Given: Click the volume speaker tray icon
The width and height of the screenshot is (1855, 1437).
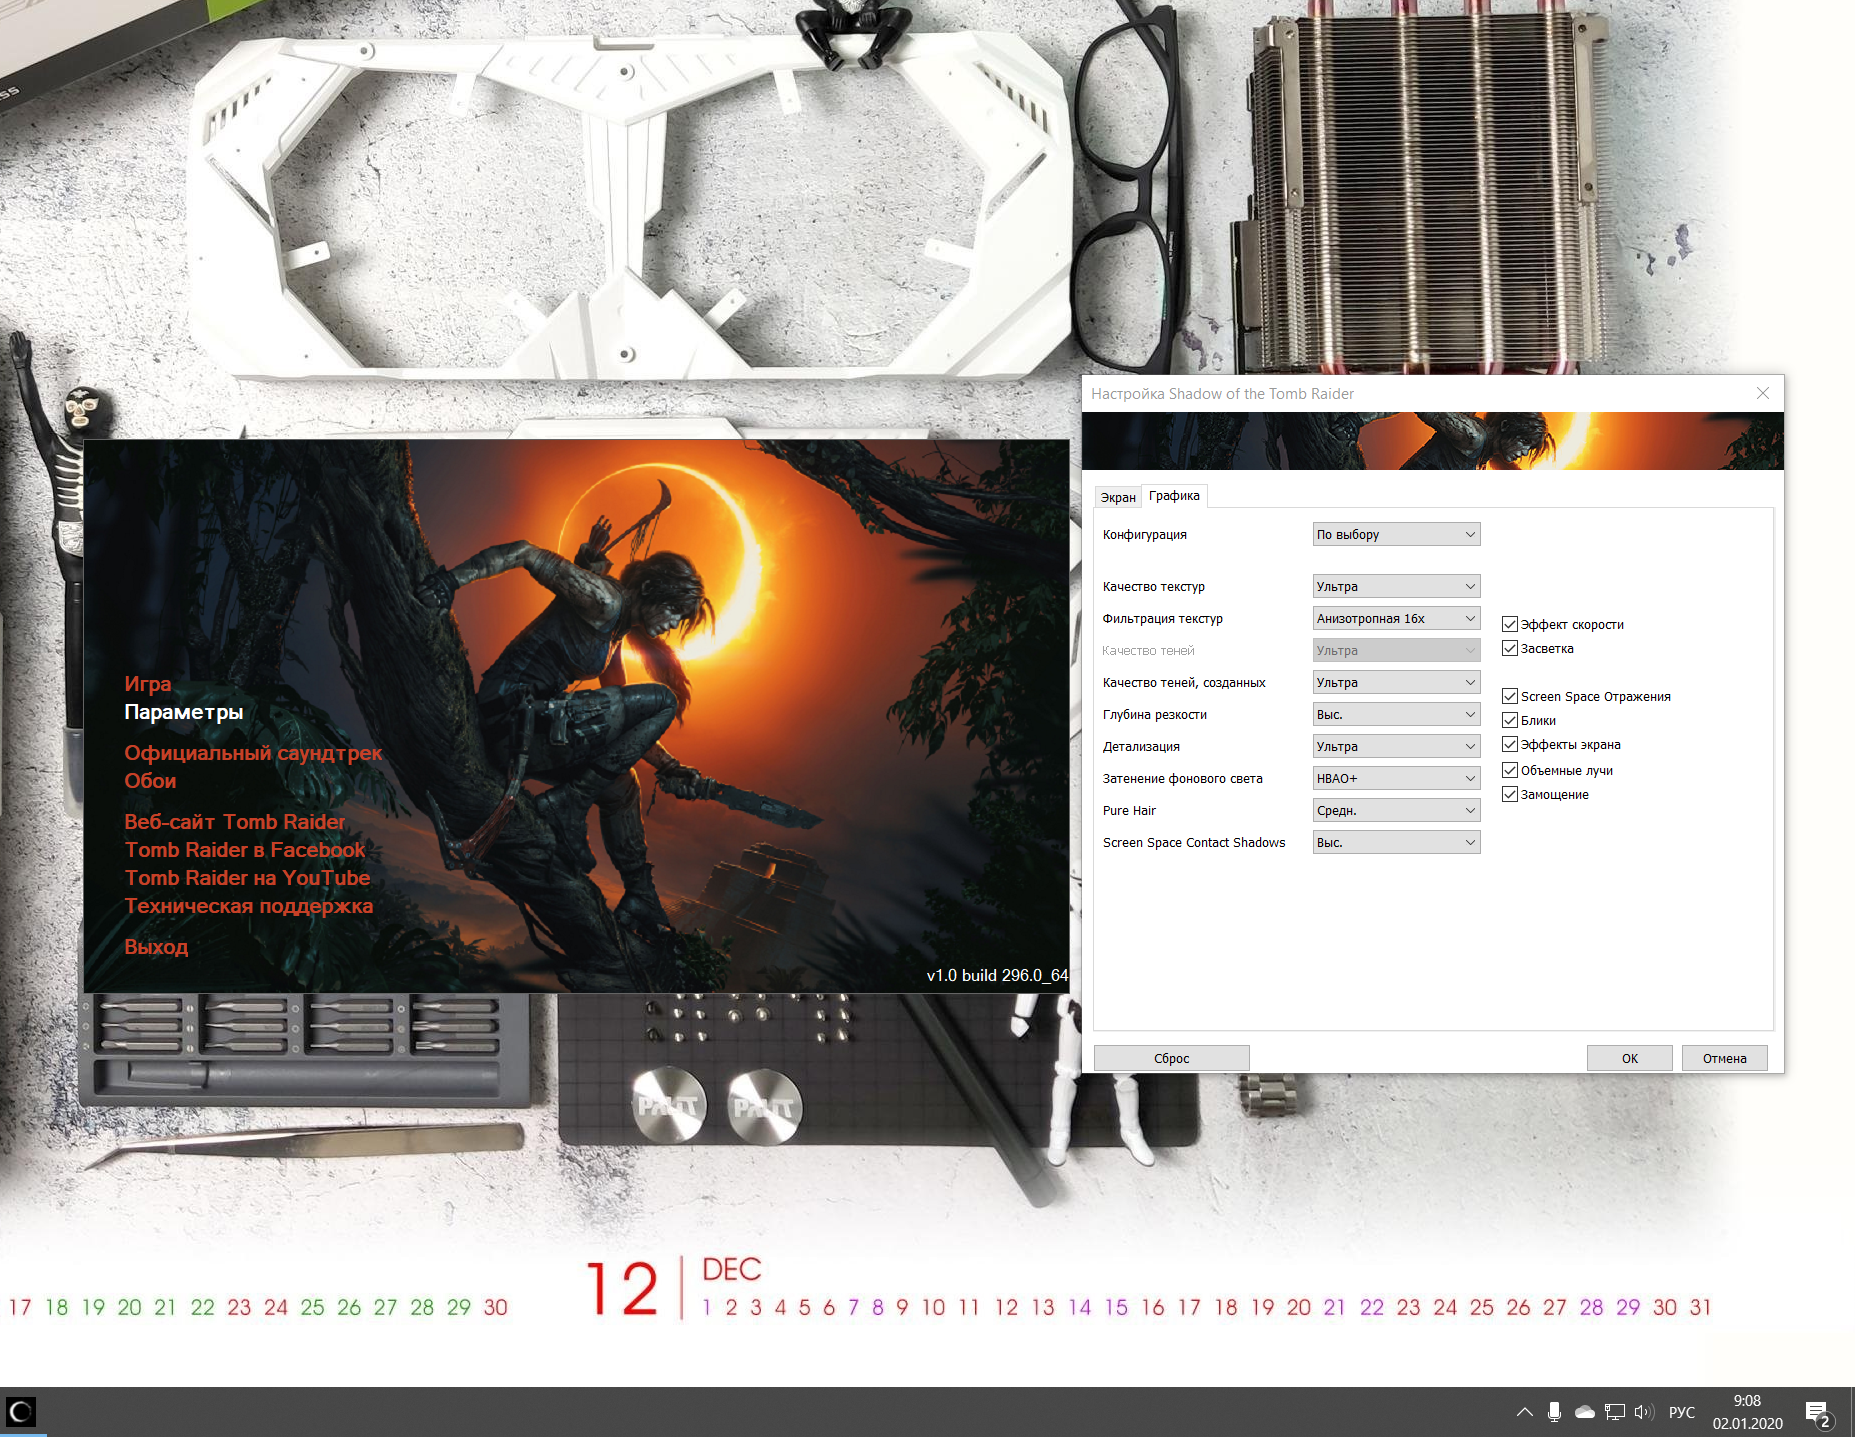Looking at the screenshot, I should [1644, 1412].
